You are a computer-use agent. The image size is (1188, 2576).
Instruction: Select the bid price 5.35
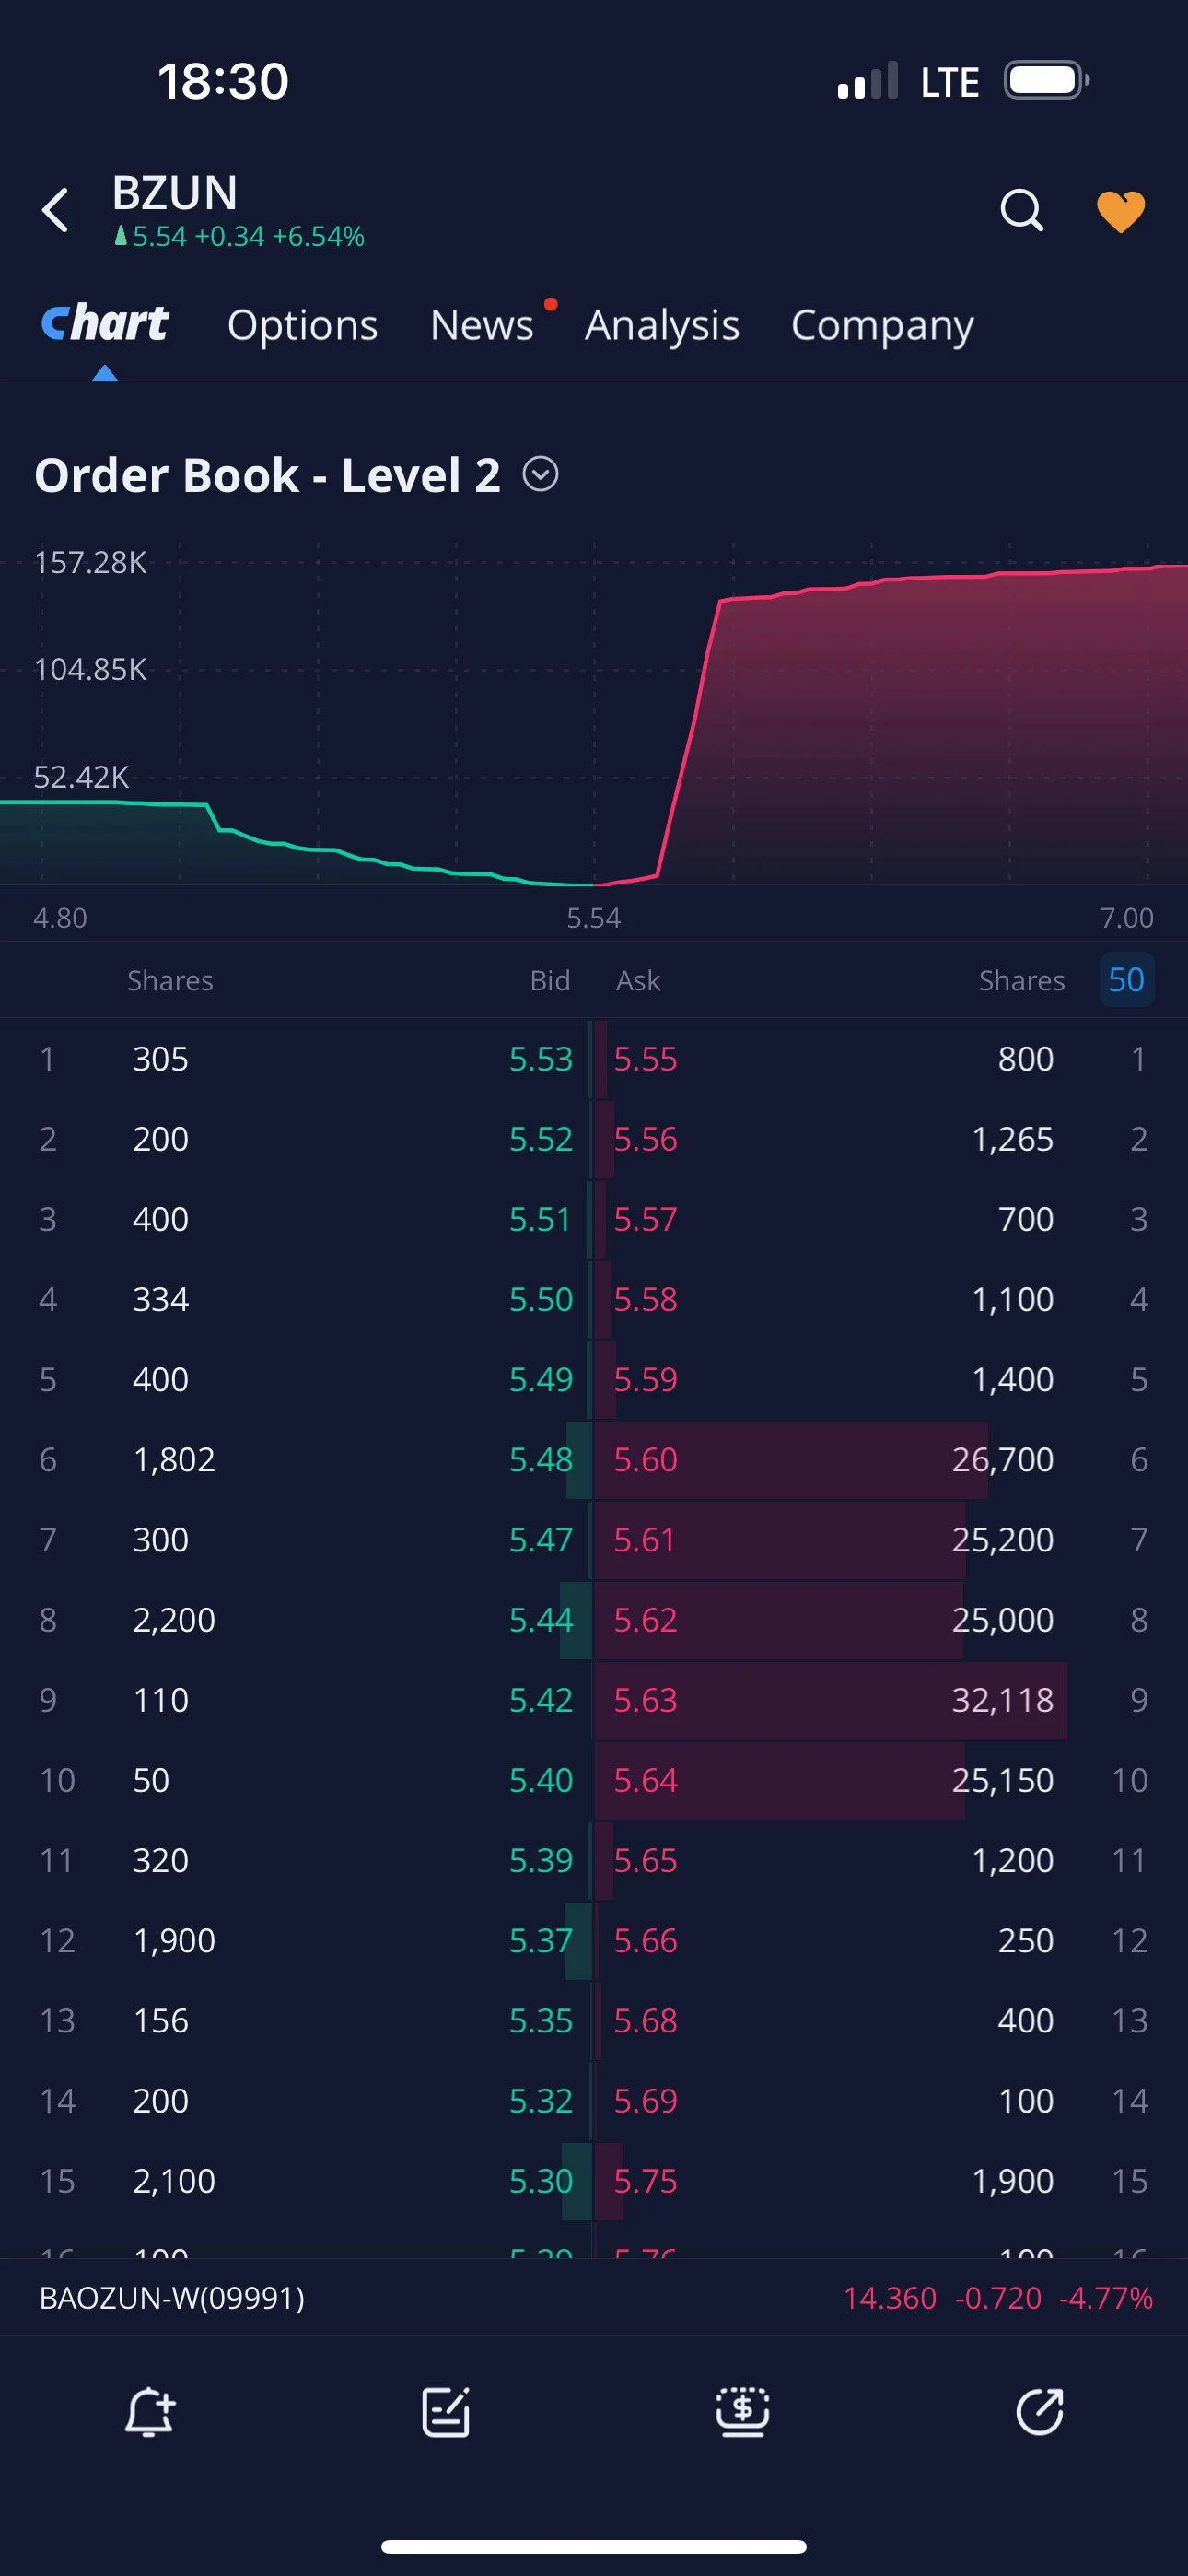tap(541, 2020)
